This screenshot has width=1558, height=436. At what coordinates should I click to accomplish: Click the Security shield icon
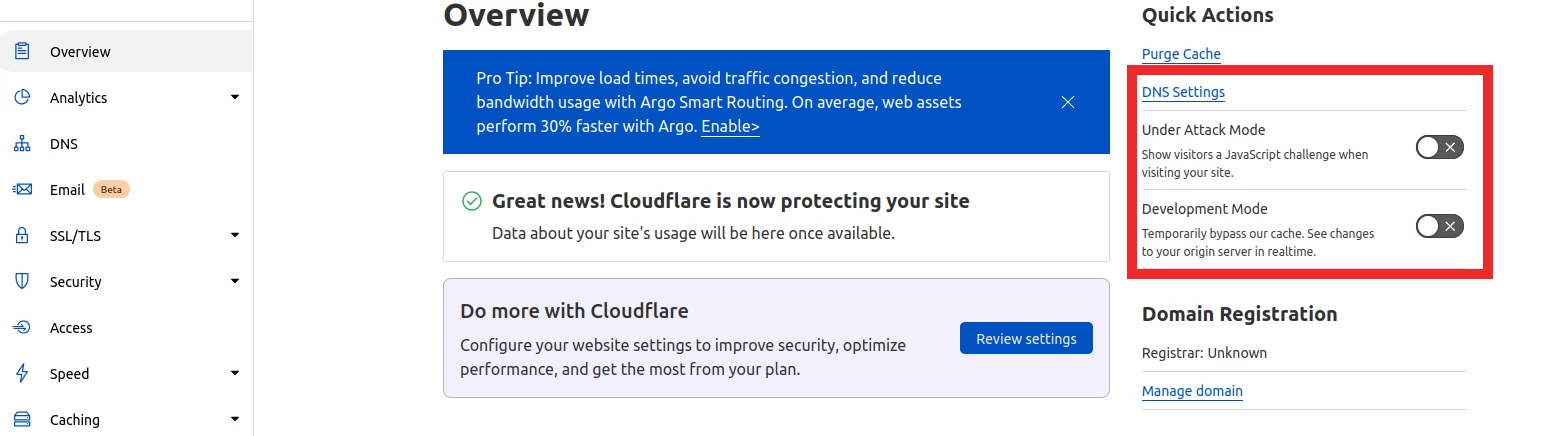pos(22,282)
